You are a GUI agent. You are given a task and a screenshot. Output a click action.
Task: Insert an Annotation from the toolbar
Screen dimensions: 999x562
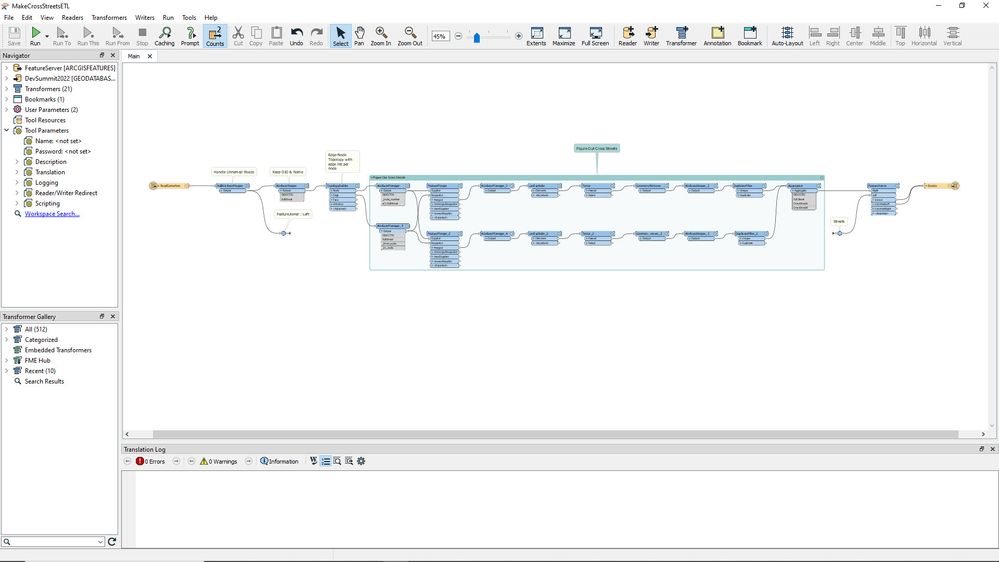tap(717, 36)
